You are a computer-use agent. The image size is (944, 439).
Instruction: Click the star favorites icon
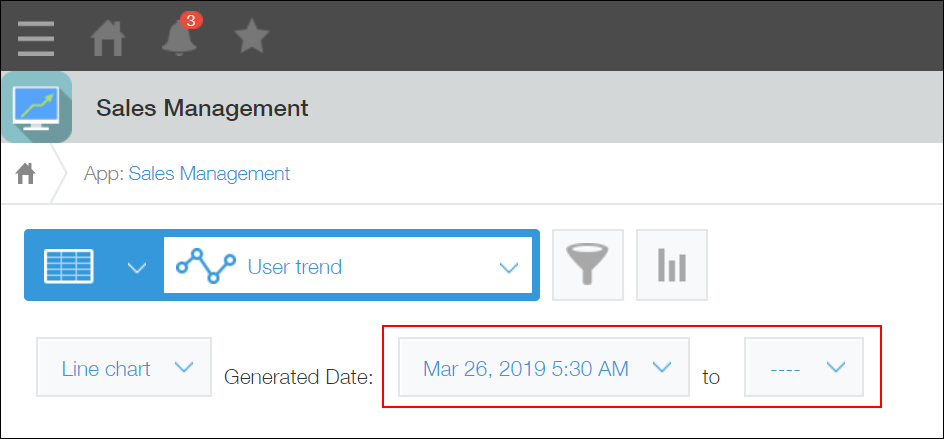(251, 38)
